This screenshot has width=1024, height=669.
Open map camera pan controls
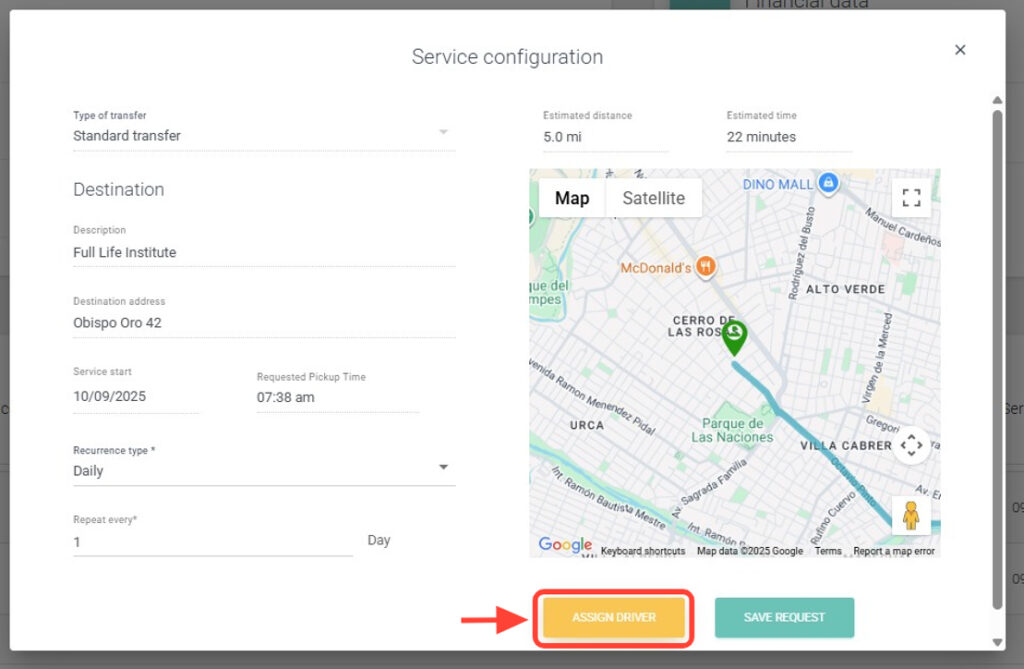pyautogui.click(x=911, y=445)
